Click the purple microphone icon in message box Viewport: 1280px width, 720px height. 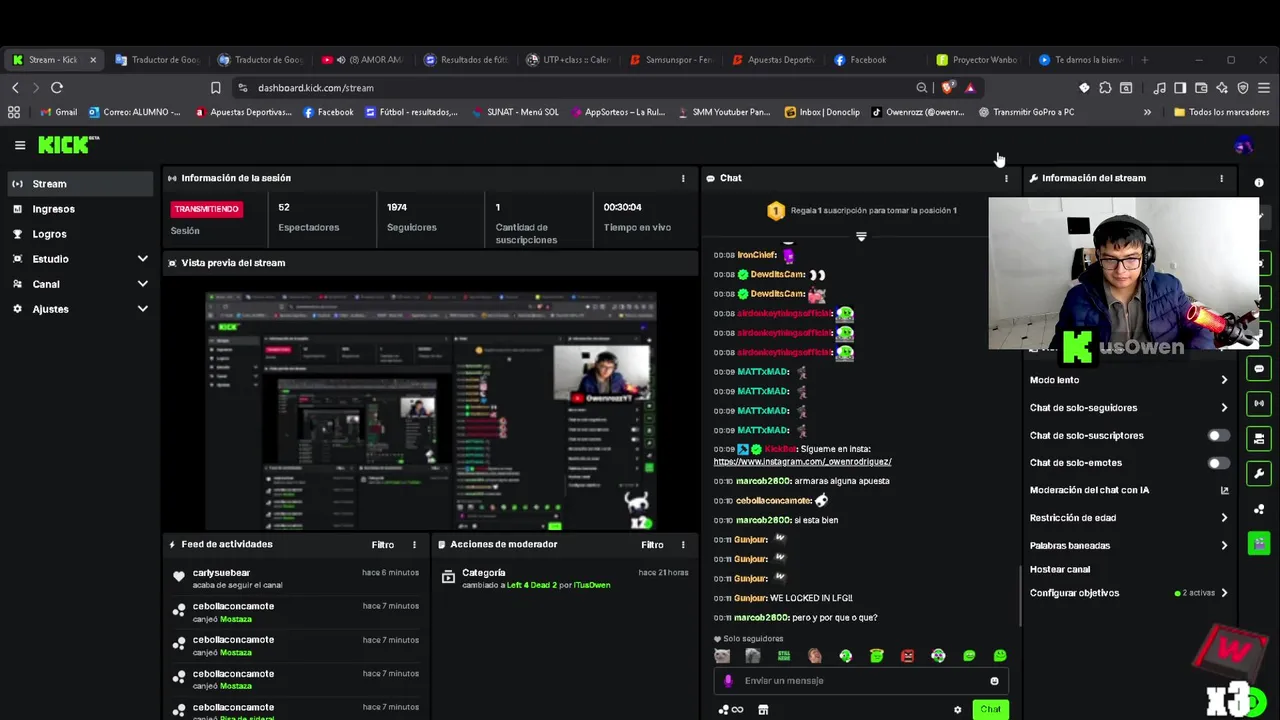[x=728, y=681]
